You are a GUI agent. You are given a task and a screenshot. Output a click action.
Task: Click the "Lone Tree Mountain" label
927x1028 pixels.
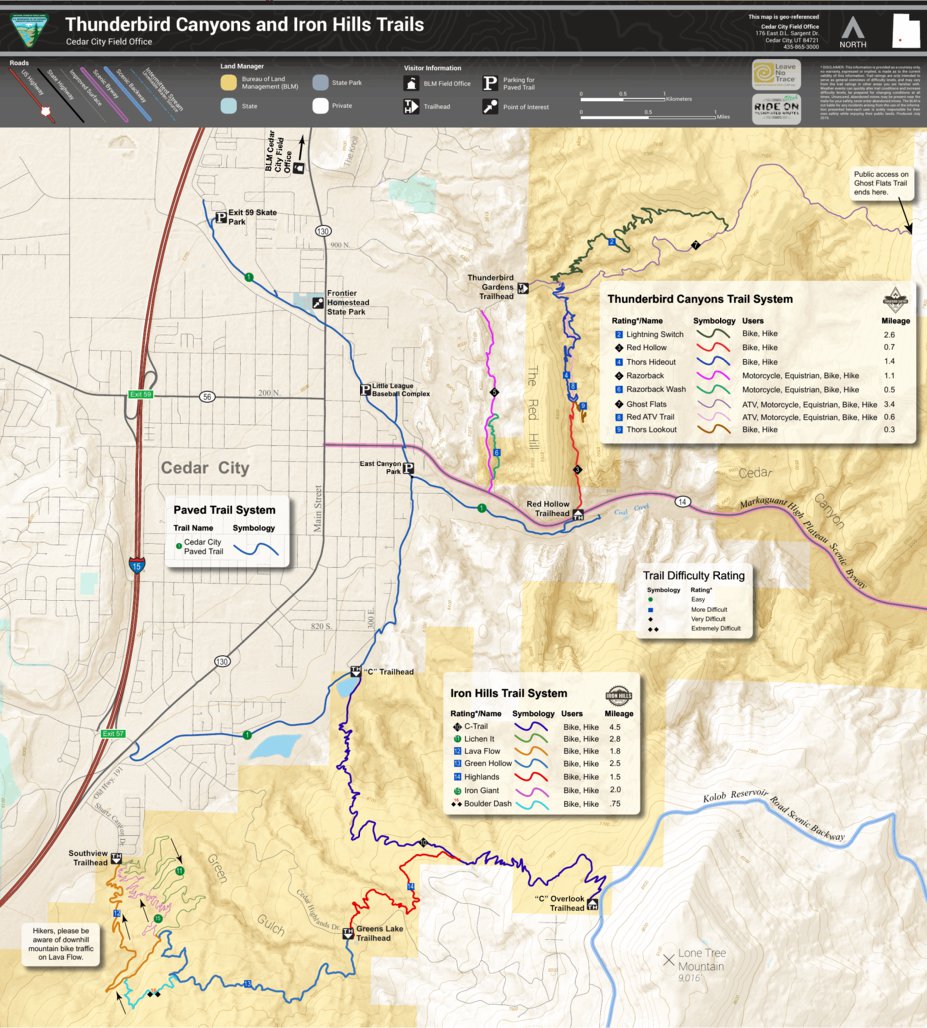(701, 960)
